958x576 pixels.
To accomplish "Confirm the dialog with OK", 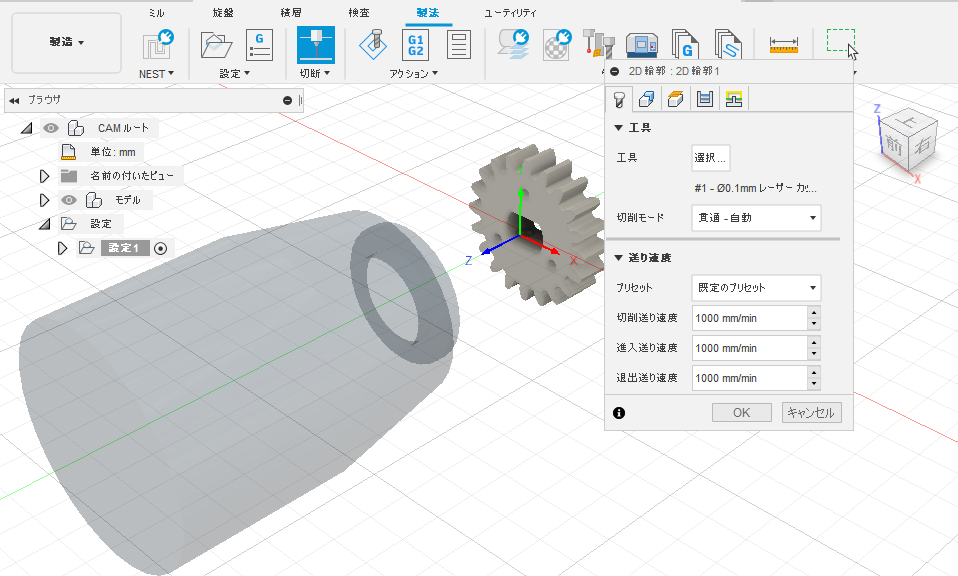I will point(742,413).
